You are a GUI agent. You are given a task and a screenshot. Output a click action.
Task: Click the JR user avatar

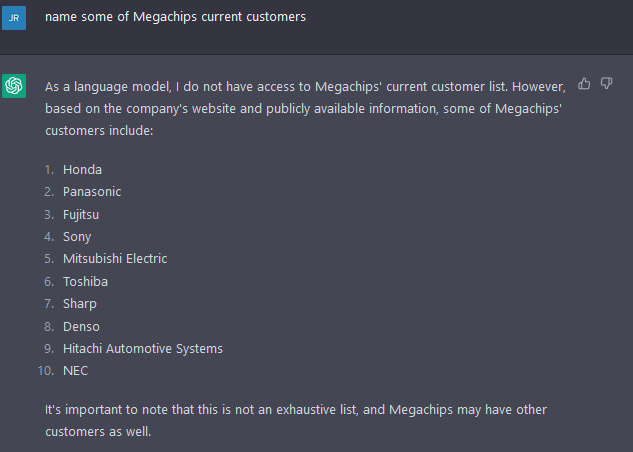[x=14, y=17]
